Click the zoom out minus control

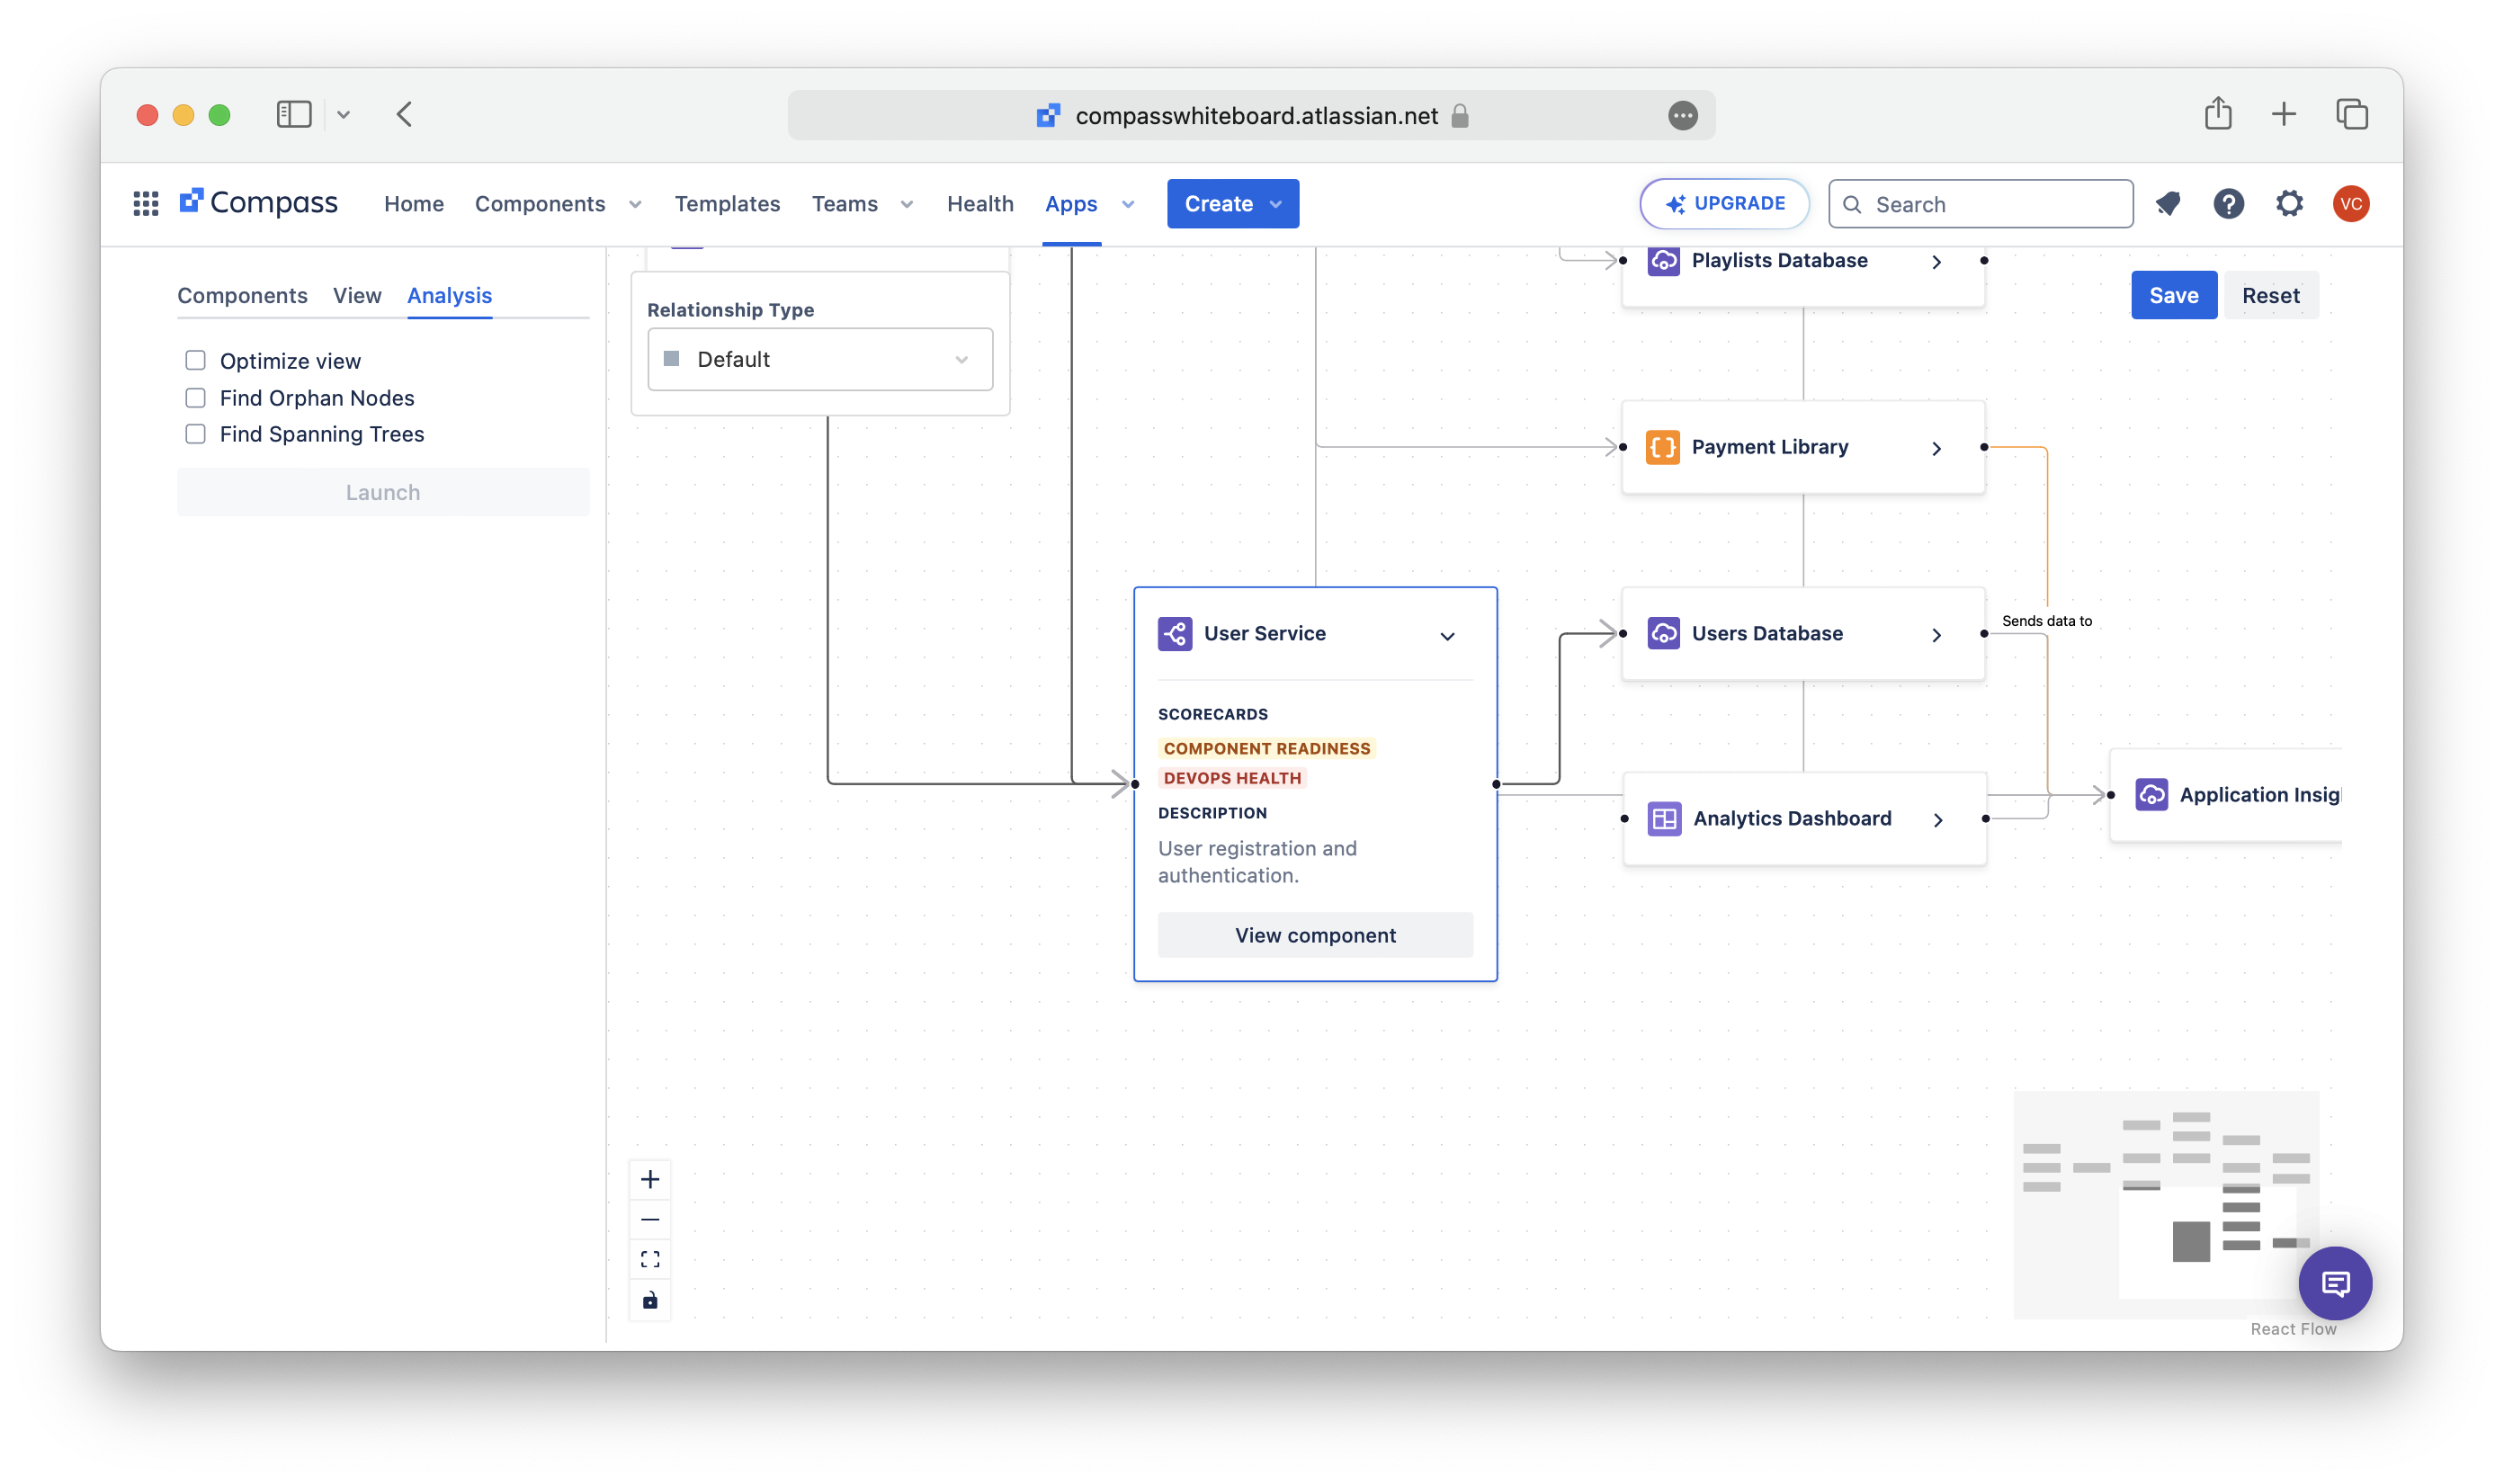coord(650,1220)
